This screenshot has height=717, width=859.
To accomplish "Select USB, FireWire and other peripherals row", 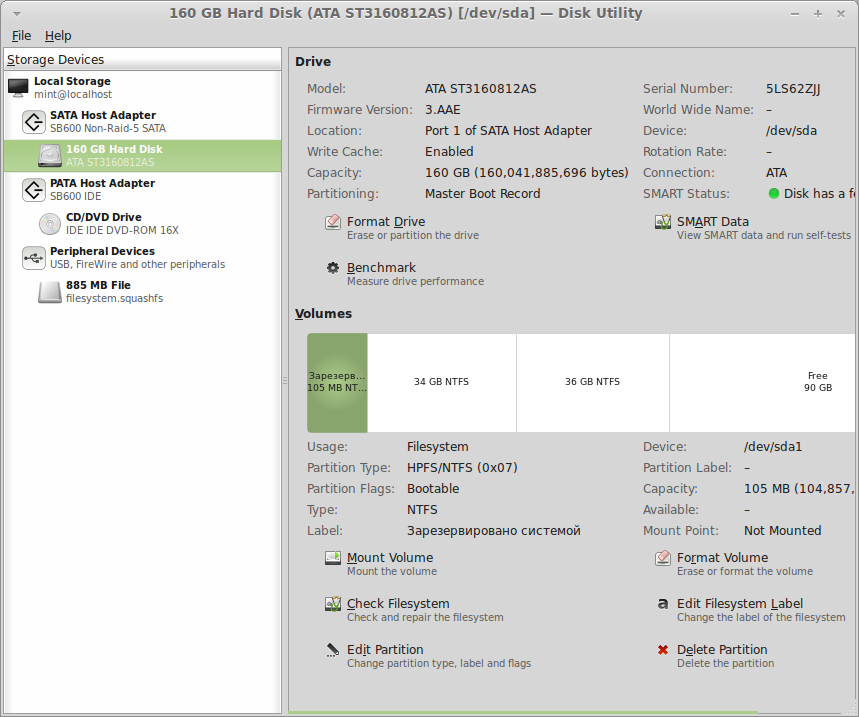I will coord(142,257).
